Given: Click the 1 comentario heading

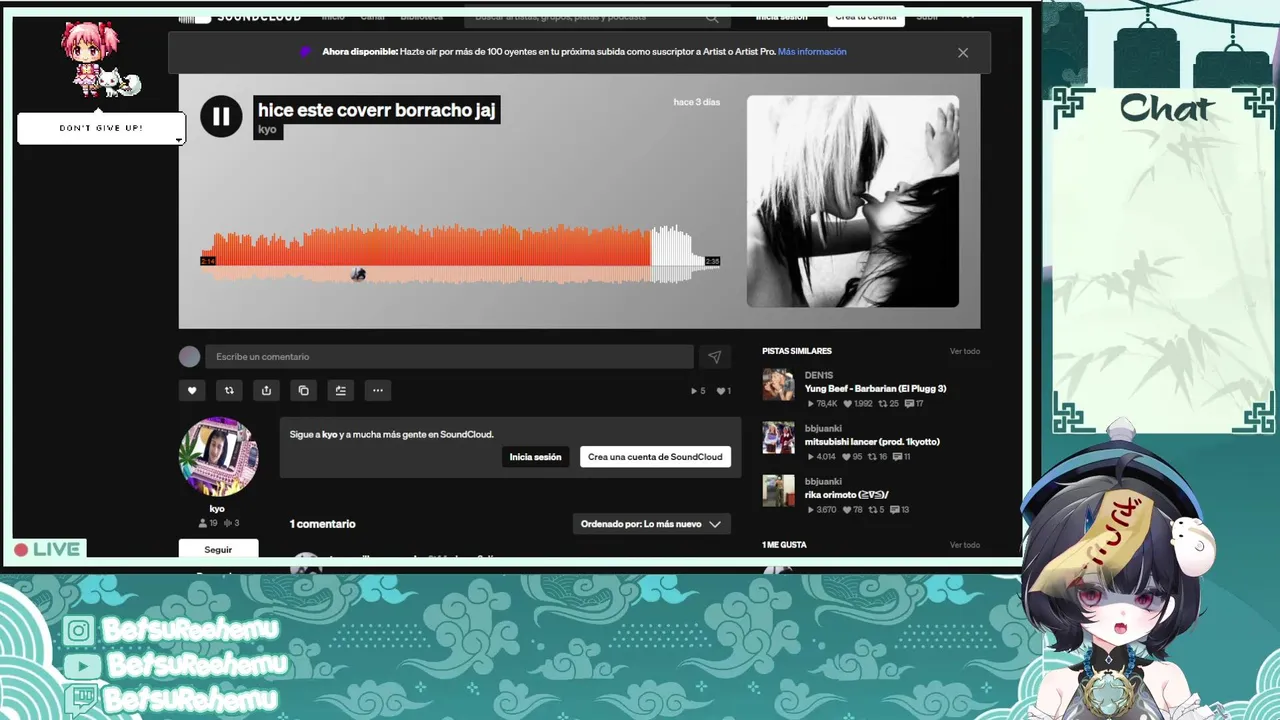Looking at the screenshot, I should pos(322,524).
